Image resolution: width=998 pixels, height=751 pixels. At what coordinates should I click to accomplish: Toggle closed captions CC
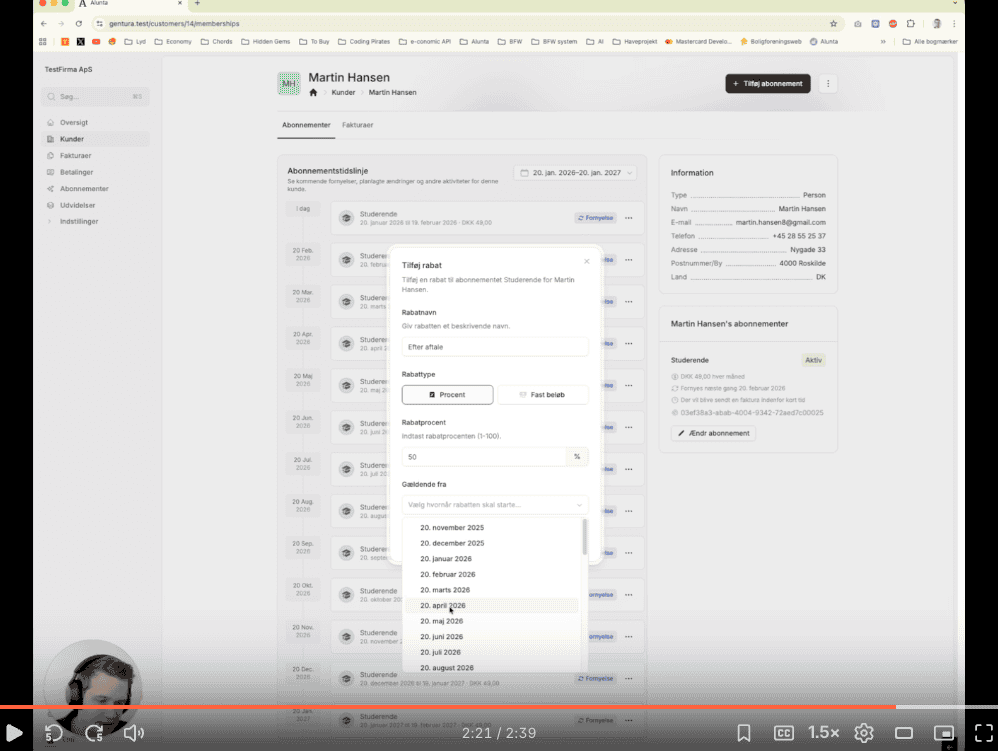[x=784, y=733]
